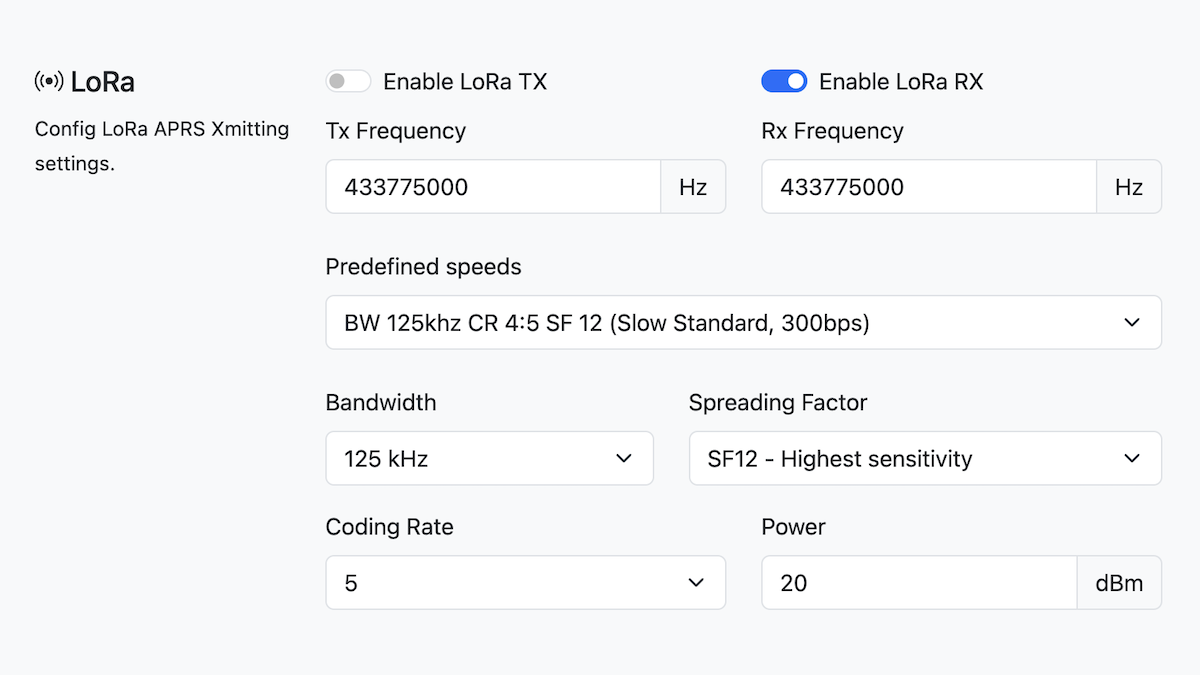Click the Hz unit beside Tx Frequency

[693, 187]
